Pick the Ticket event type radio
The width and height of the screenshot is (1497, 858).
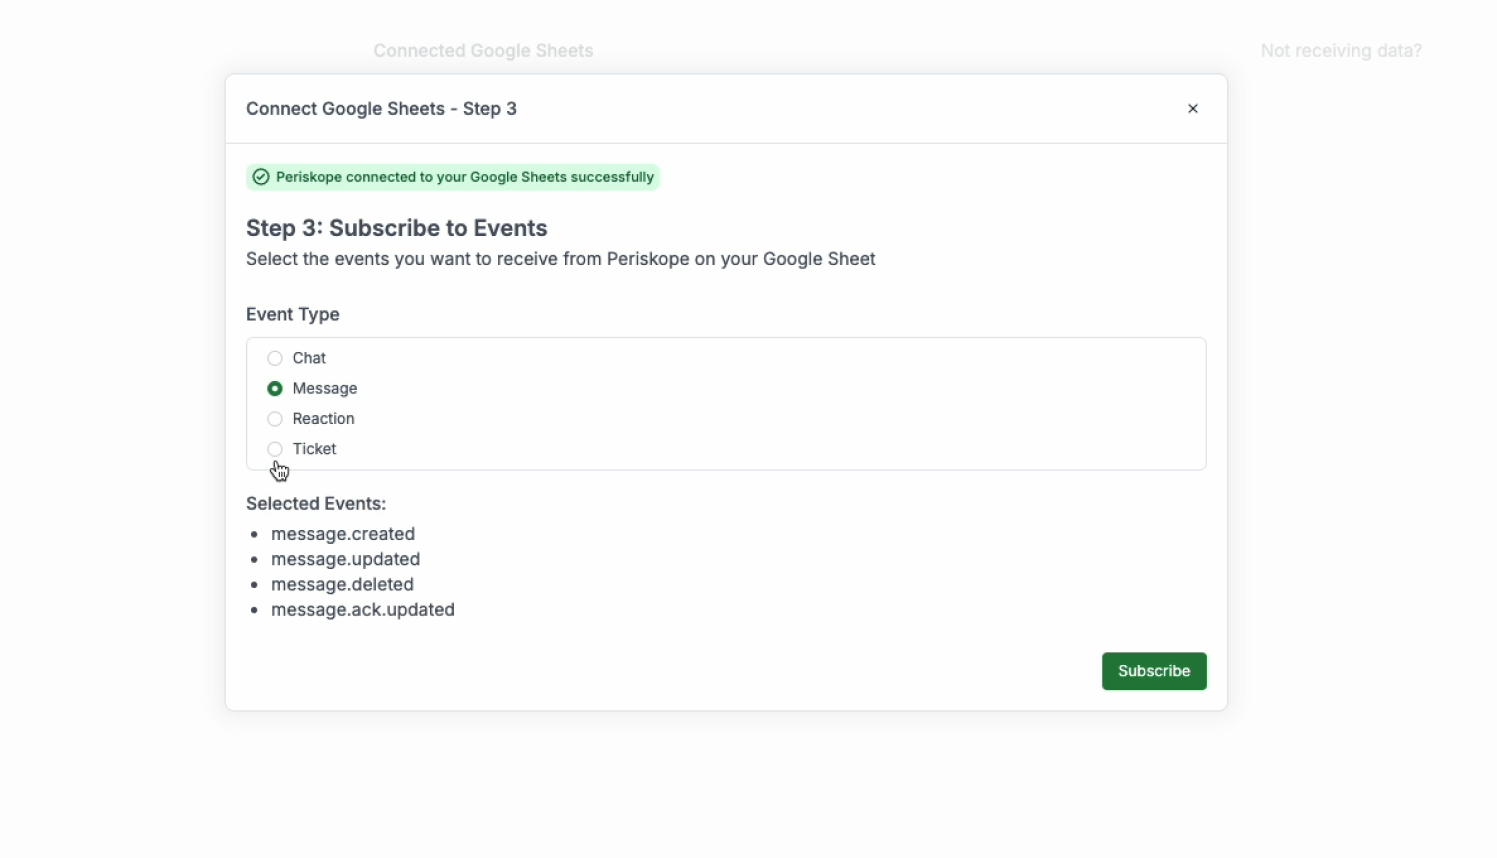(275, 449)
